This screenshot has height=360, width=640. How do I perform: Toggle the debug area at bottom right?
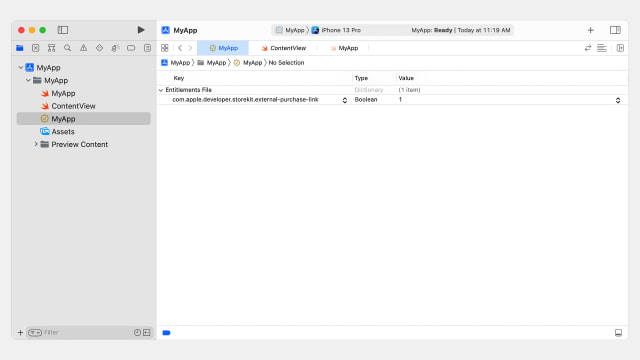click(x=618, y=333)
